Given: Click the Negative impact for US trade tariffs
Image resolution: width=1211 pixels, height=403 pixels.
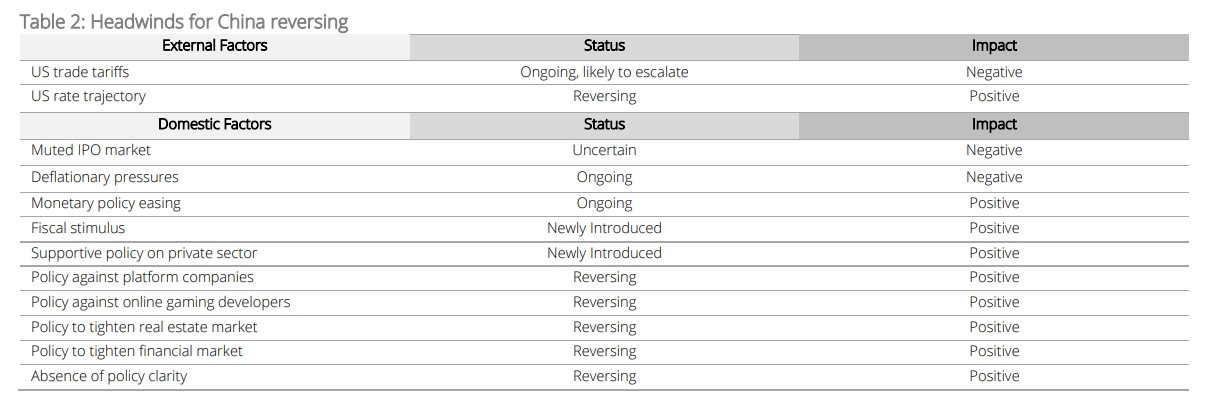Looking at the screenshot, I should (994, 72).
